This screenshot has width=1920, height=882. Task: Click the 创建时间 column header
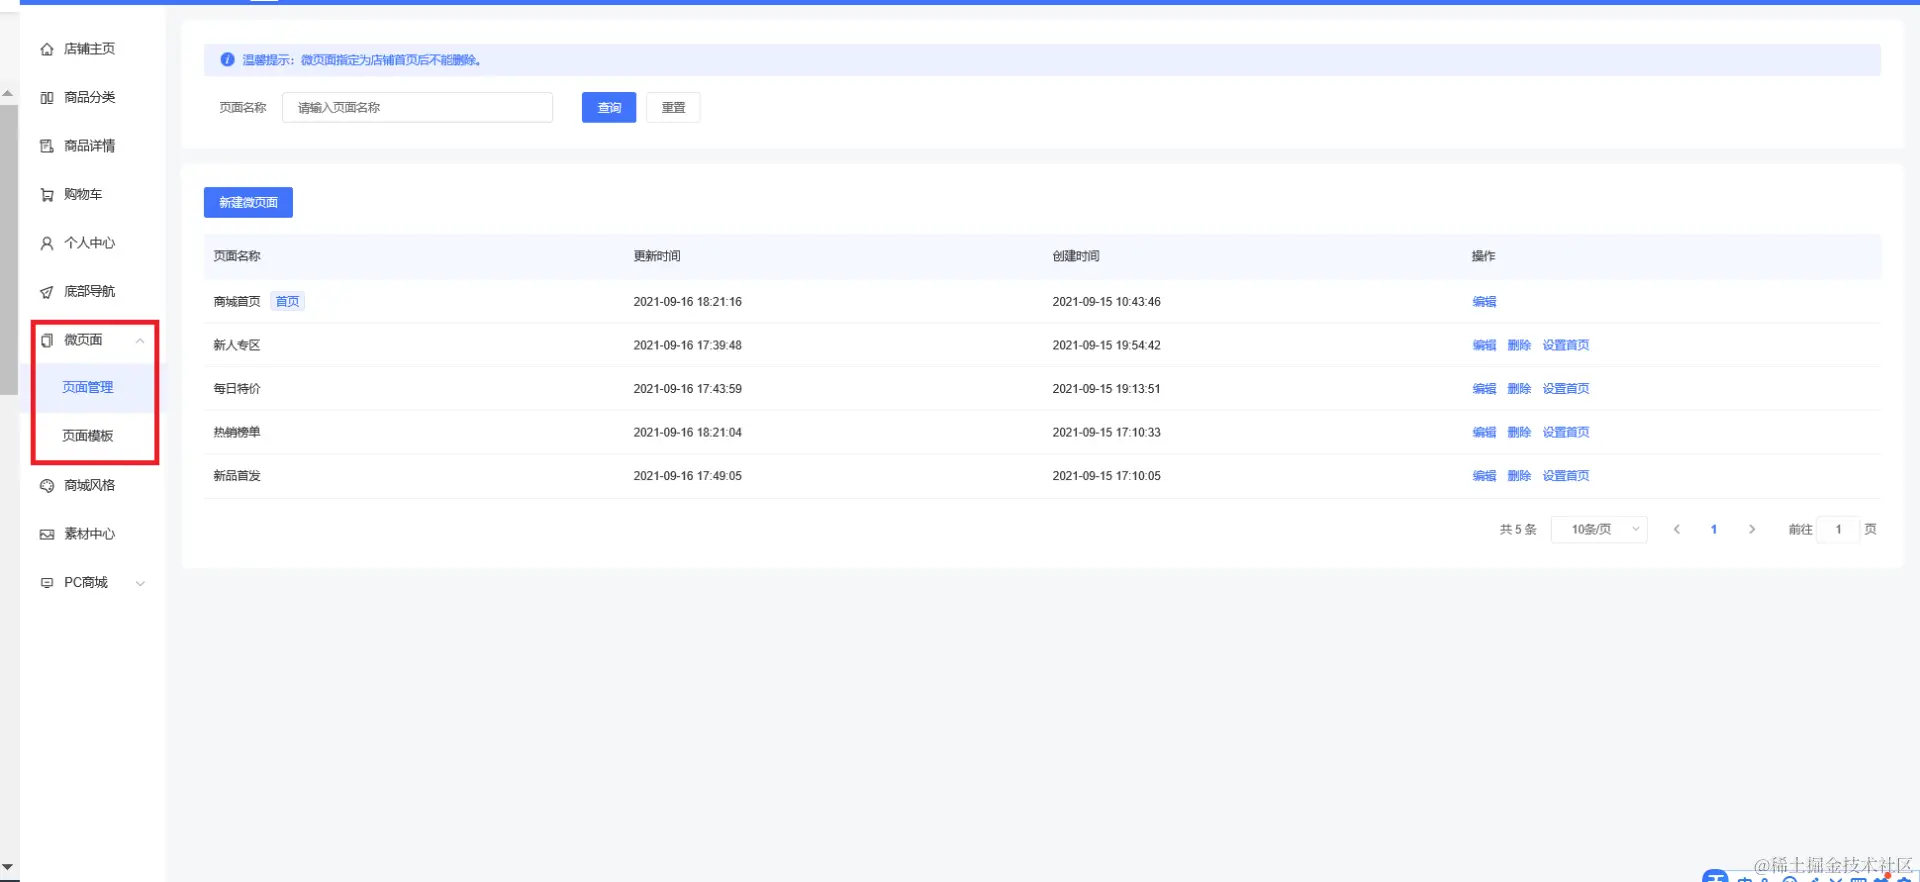1076,257
